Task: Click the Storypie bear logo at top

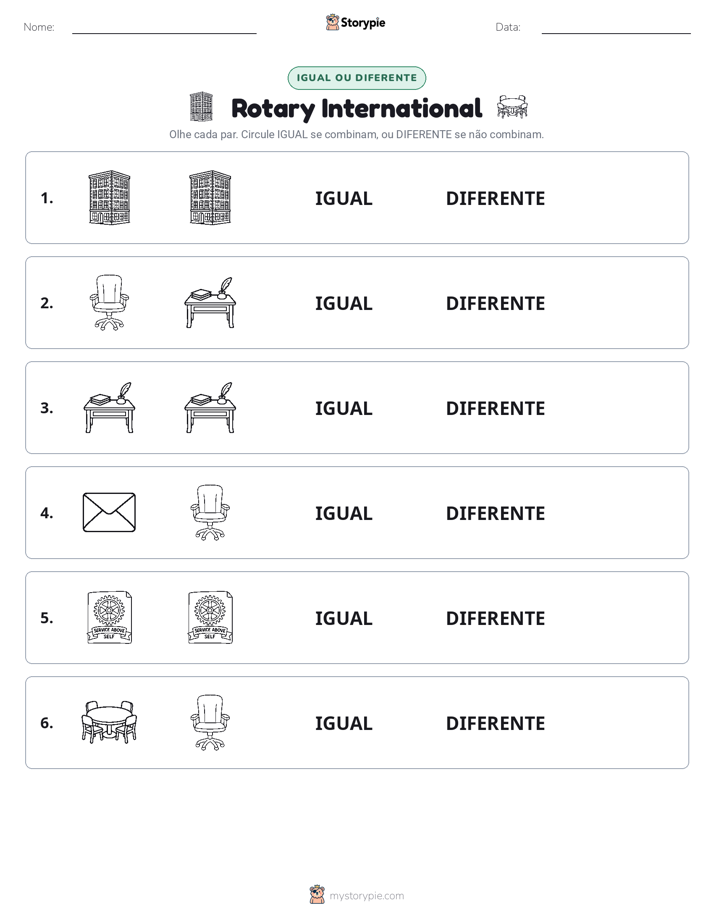Action: pos(332,22)
